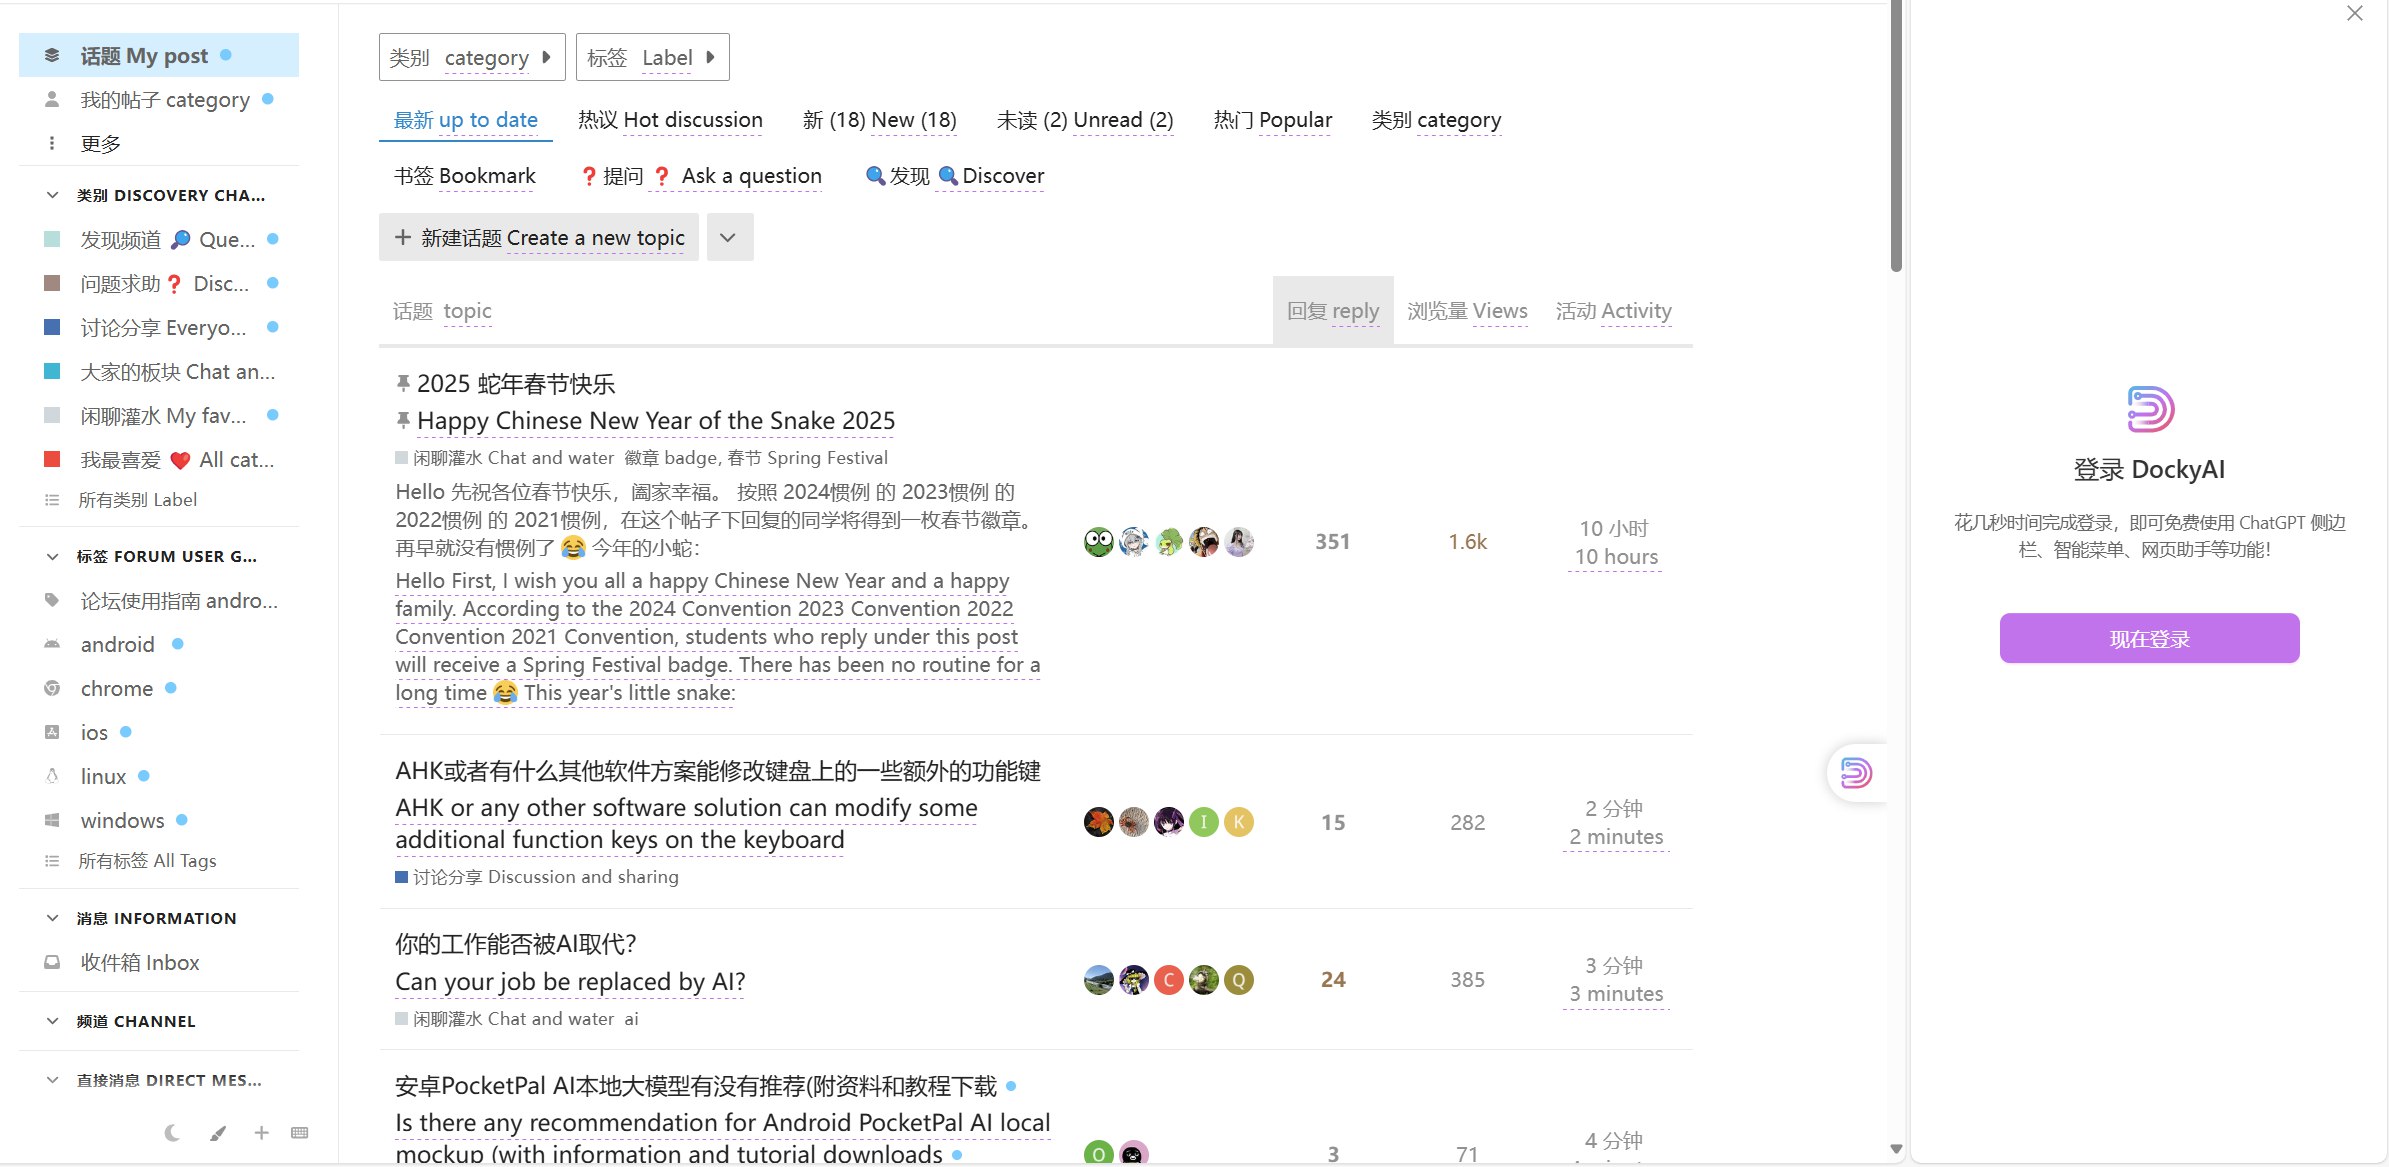Viewport: 2389px width, 1167px height.
Task: Expand the 频道 Channel section
Action: [x=52, y=1021]
